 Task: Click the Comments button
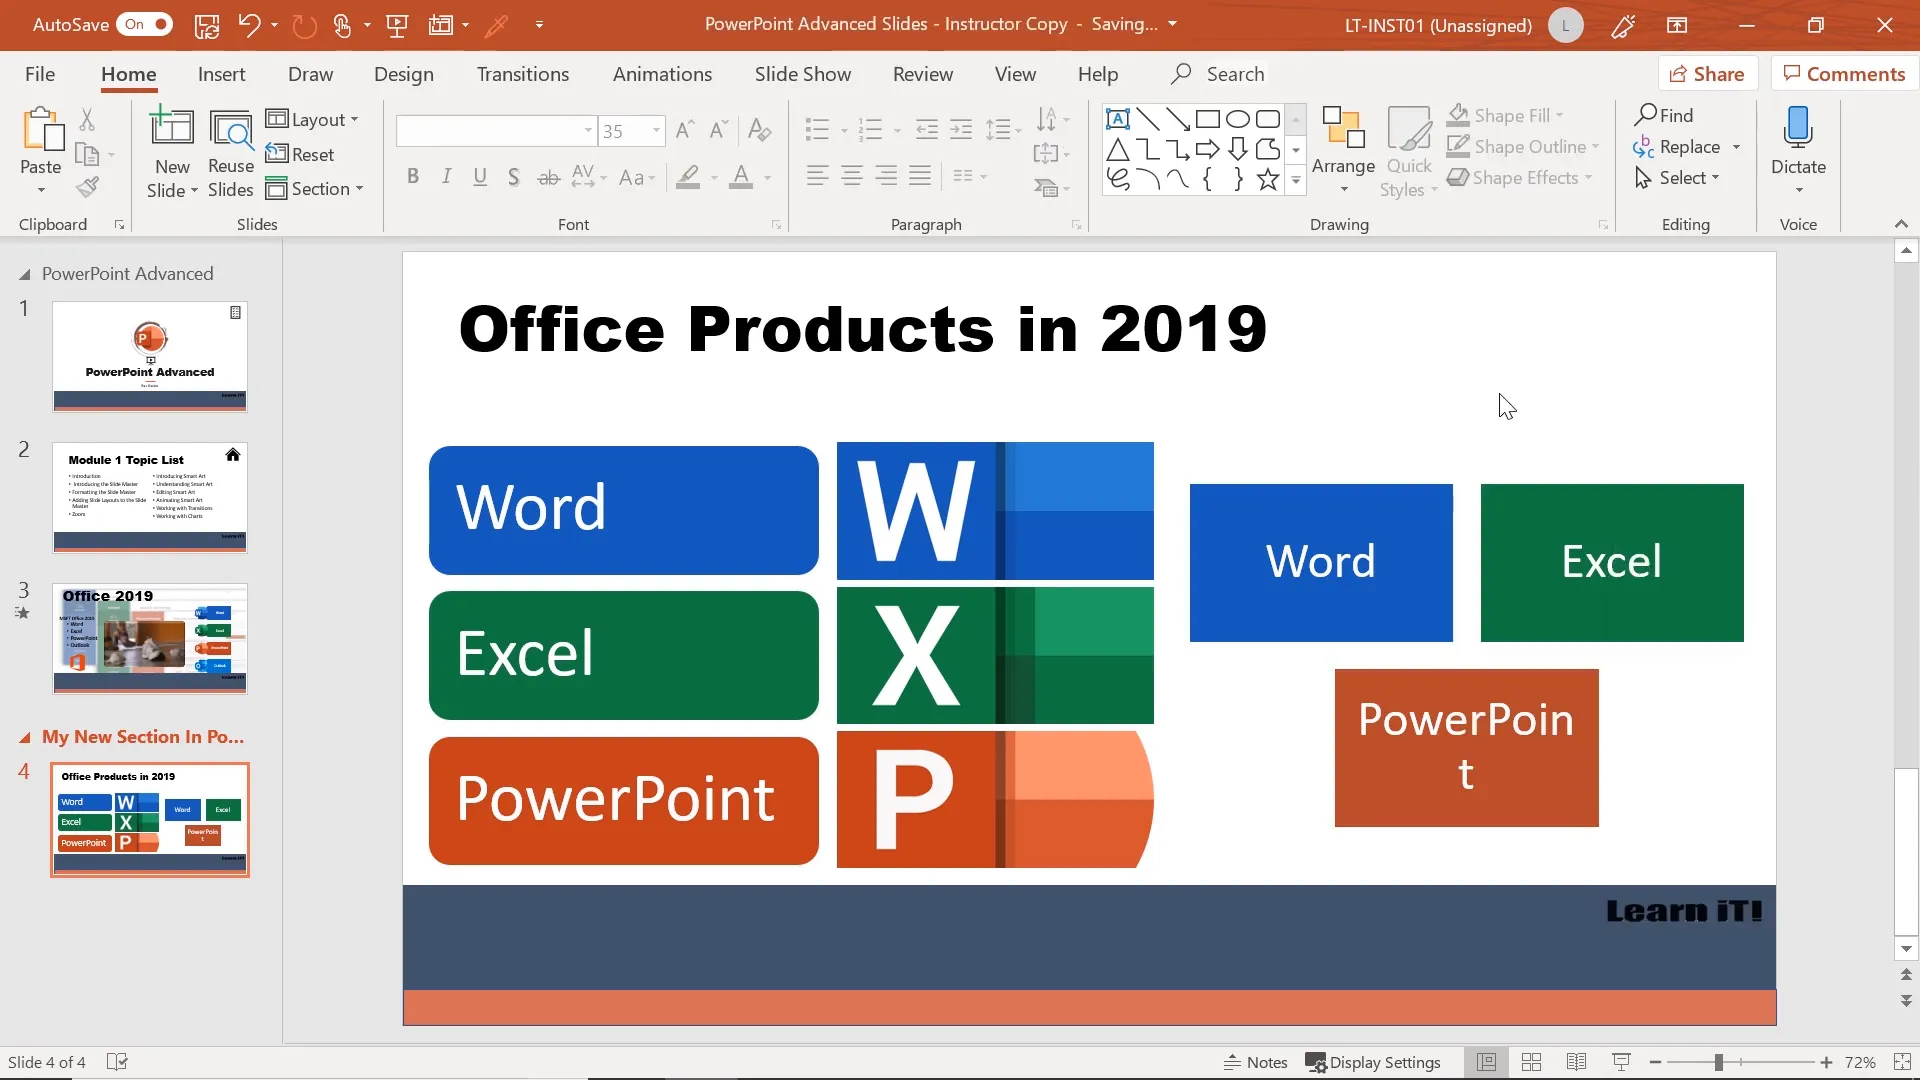[1844, 74]
